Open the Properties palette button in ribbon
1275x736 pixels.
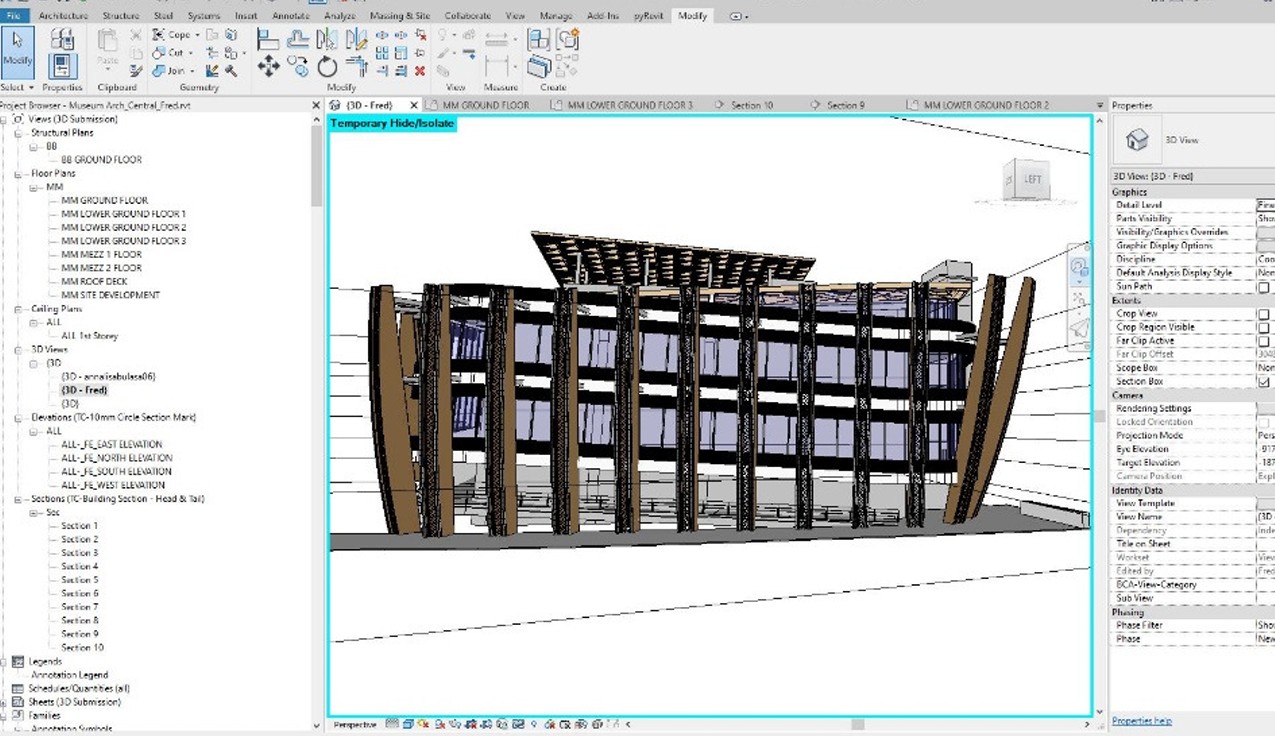(62, 66)
